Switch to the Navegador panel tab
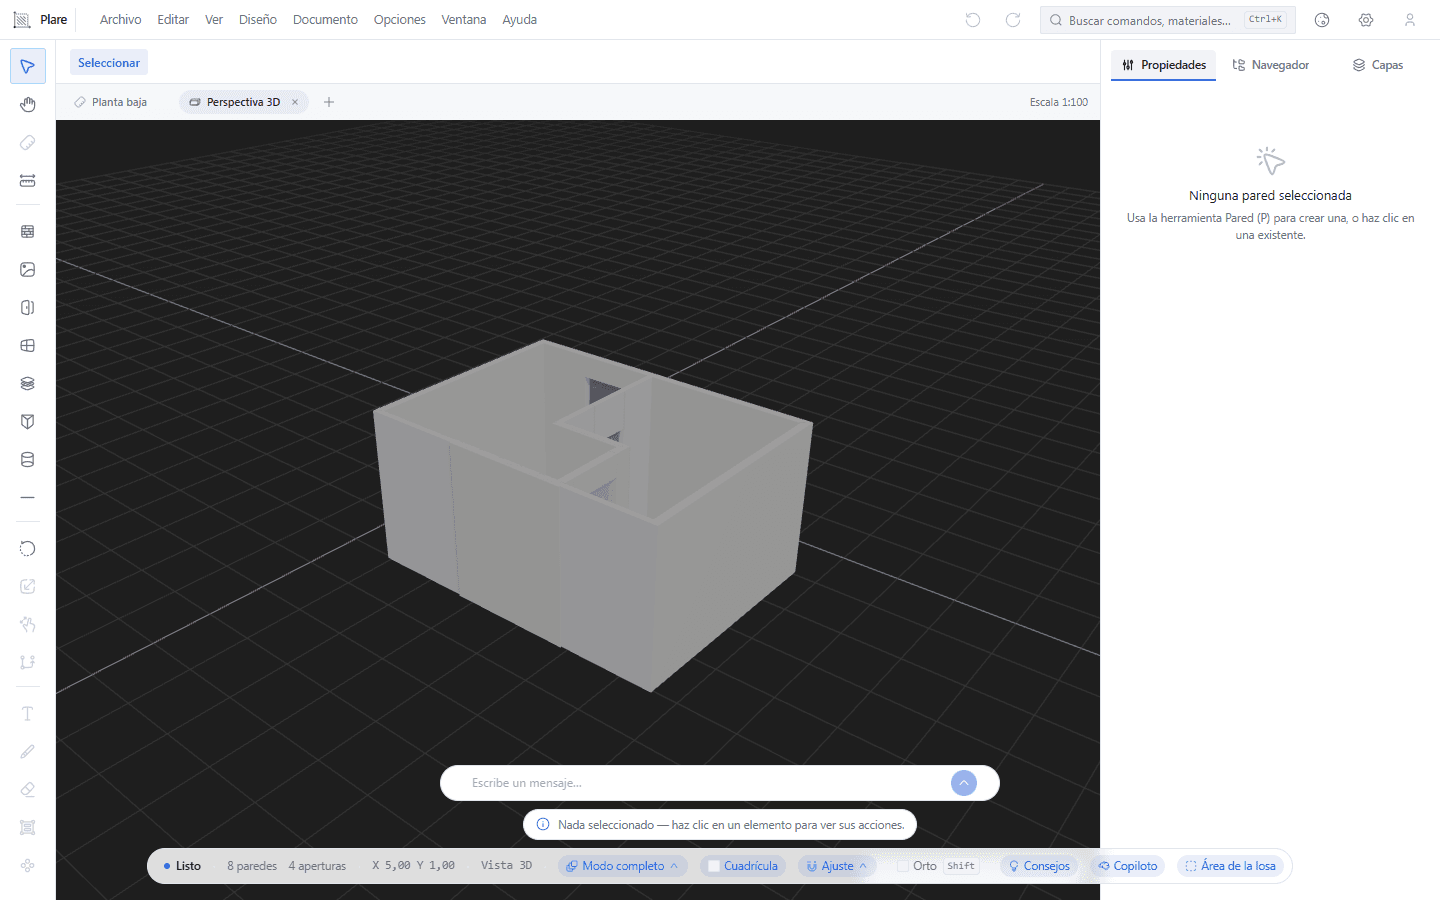 [1271, 65]
